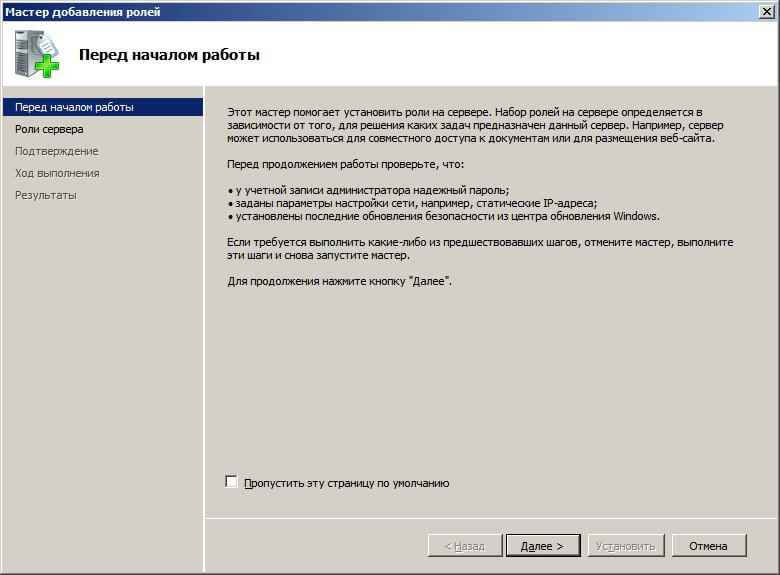Click the Перед началом работы page heading

169,55
